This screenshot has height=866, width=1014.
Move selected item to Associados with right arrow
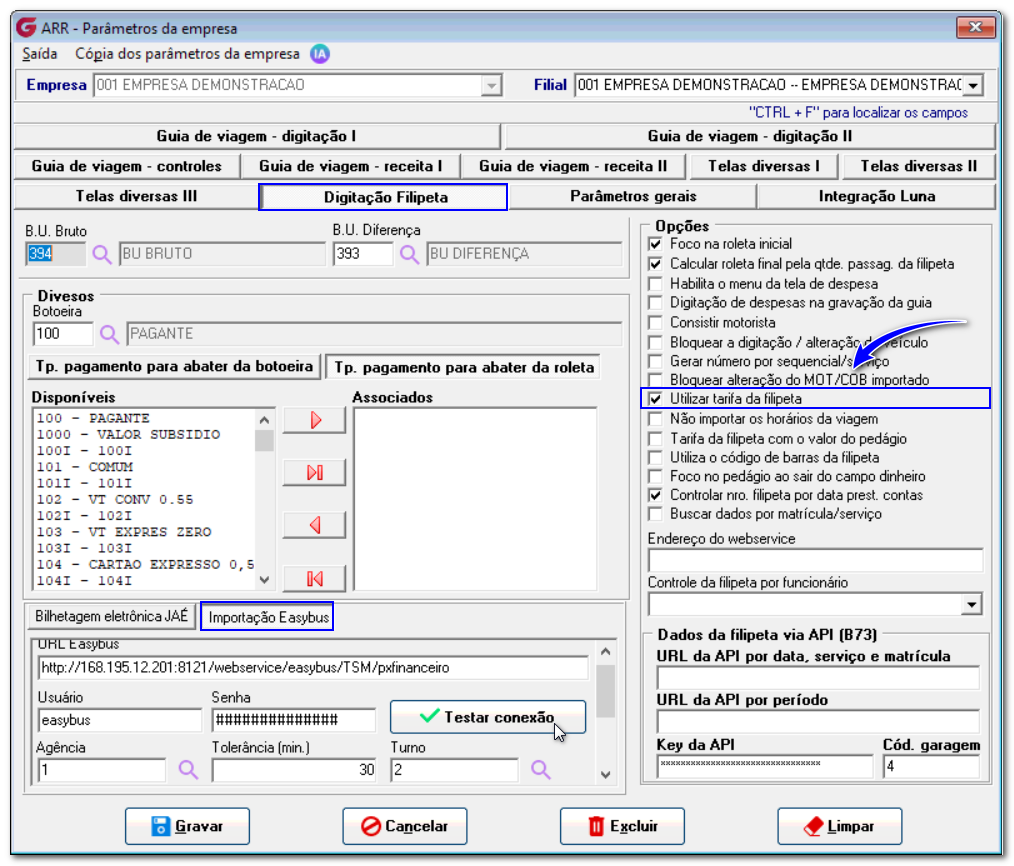click(314, 420)
